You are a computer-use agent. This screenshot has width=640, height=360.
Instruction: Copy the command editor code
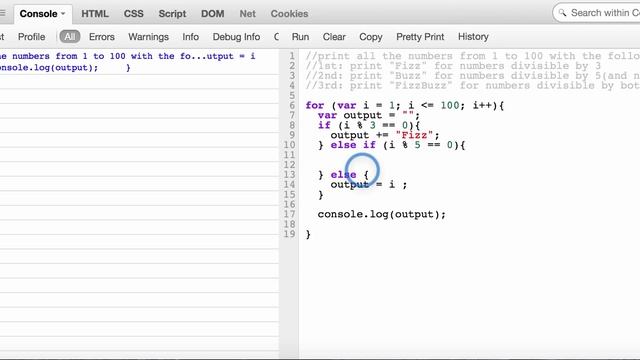(x=371, y=37)
